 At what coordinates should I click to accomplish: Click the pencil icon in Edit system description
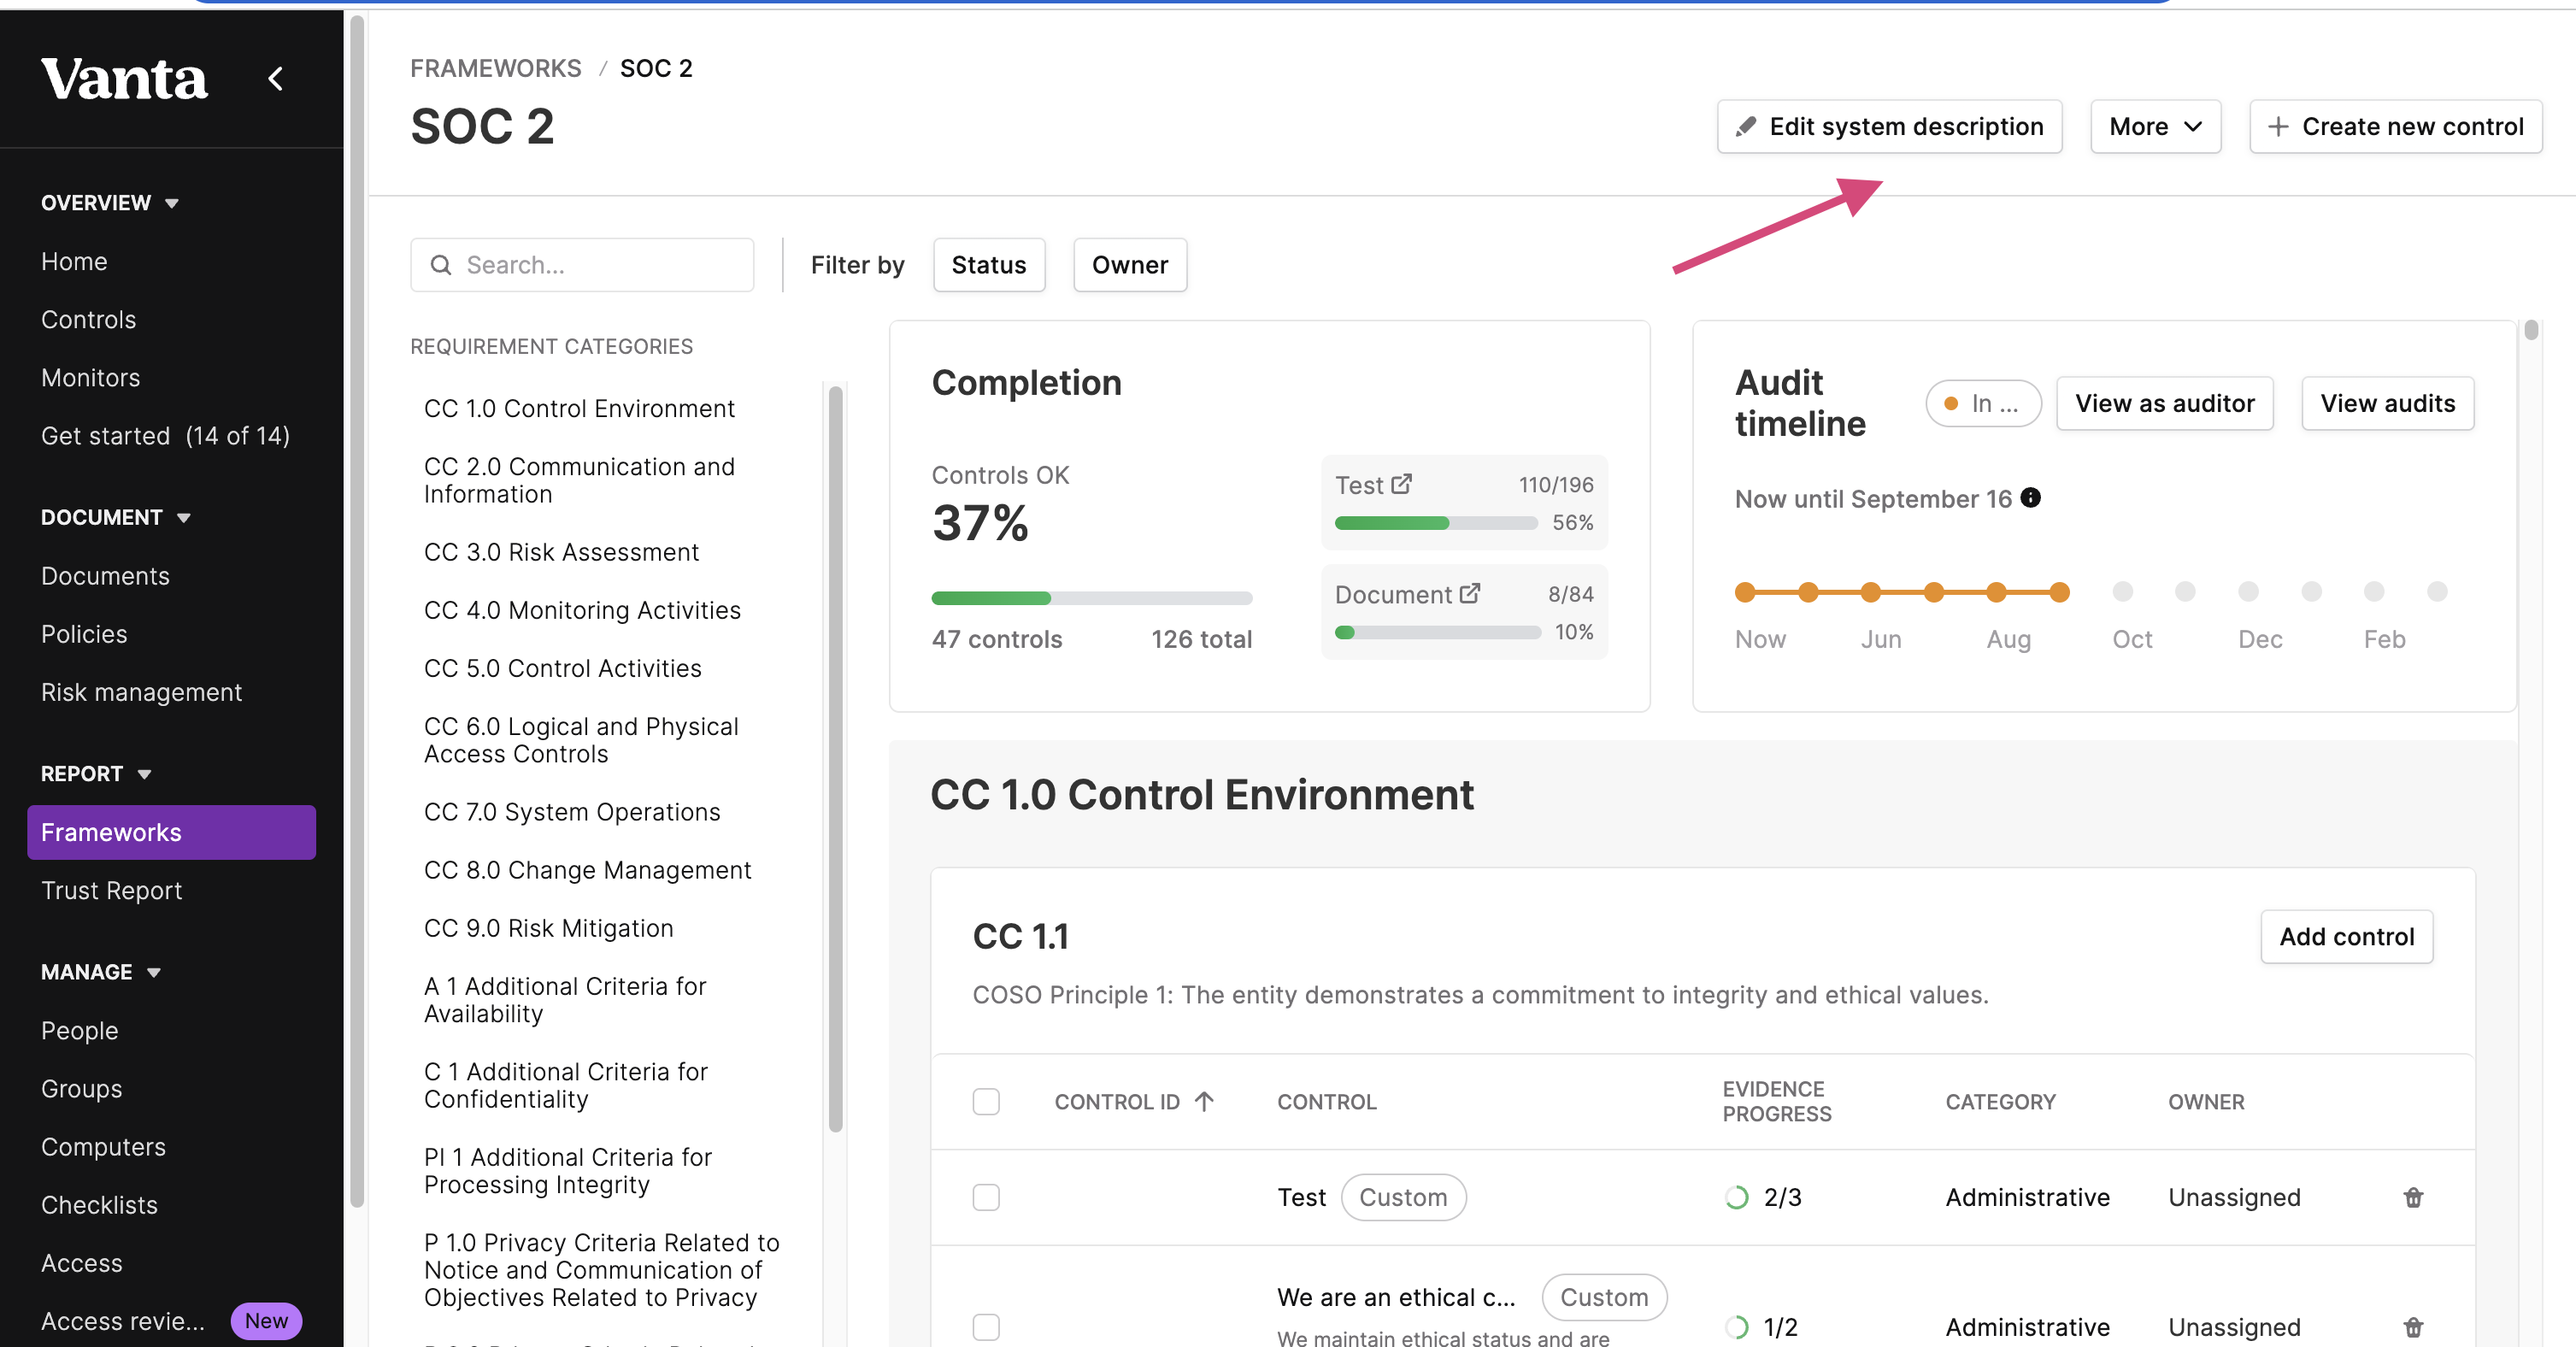click(1746, 127)
